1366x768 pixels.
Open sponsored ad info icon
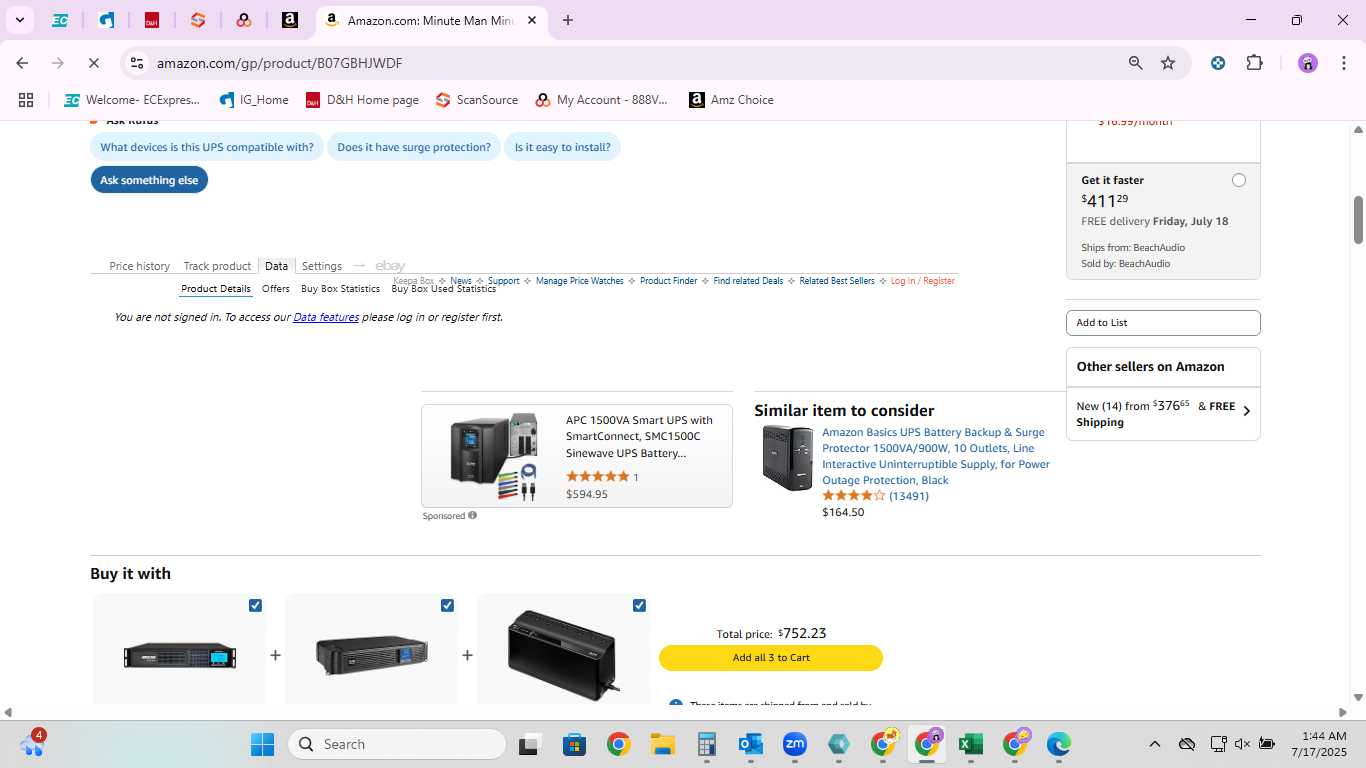(x=472, y=516)
